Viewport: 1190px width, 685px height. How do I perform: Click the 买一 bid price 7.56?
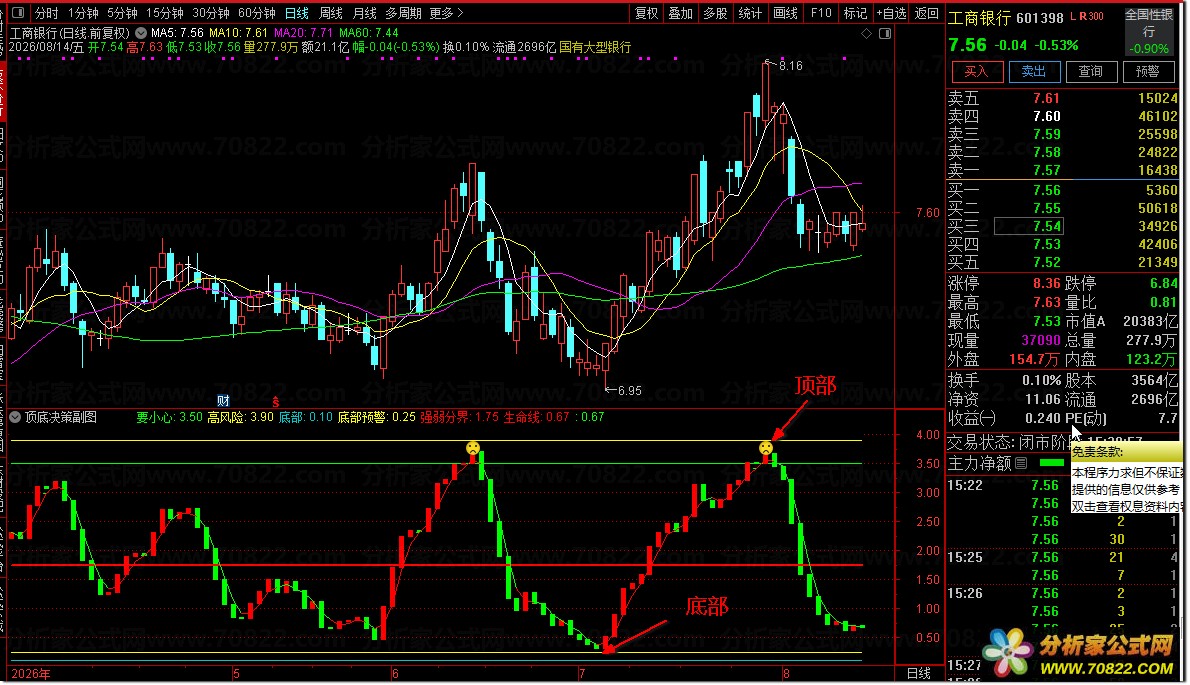click(1047, 190)
